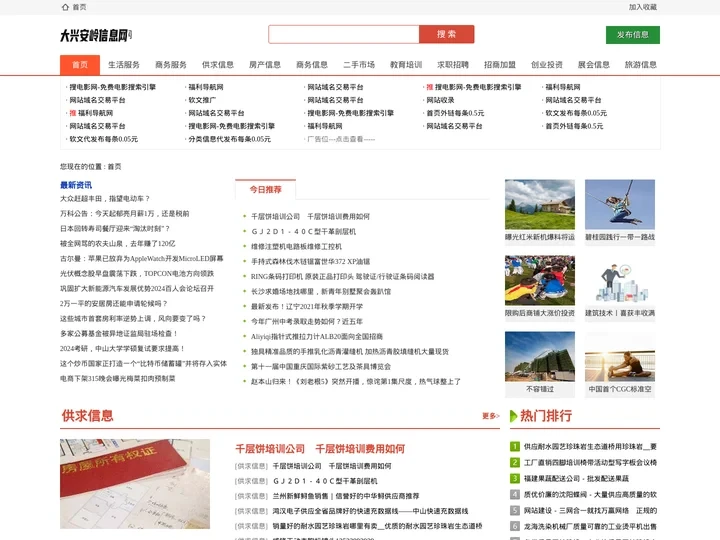Open news about 日本回转寿司餐厅
The width and height of the screenshot is (720, 540).
tap(115, 229)
